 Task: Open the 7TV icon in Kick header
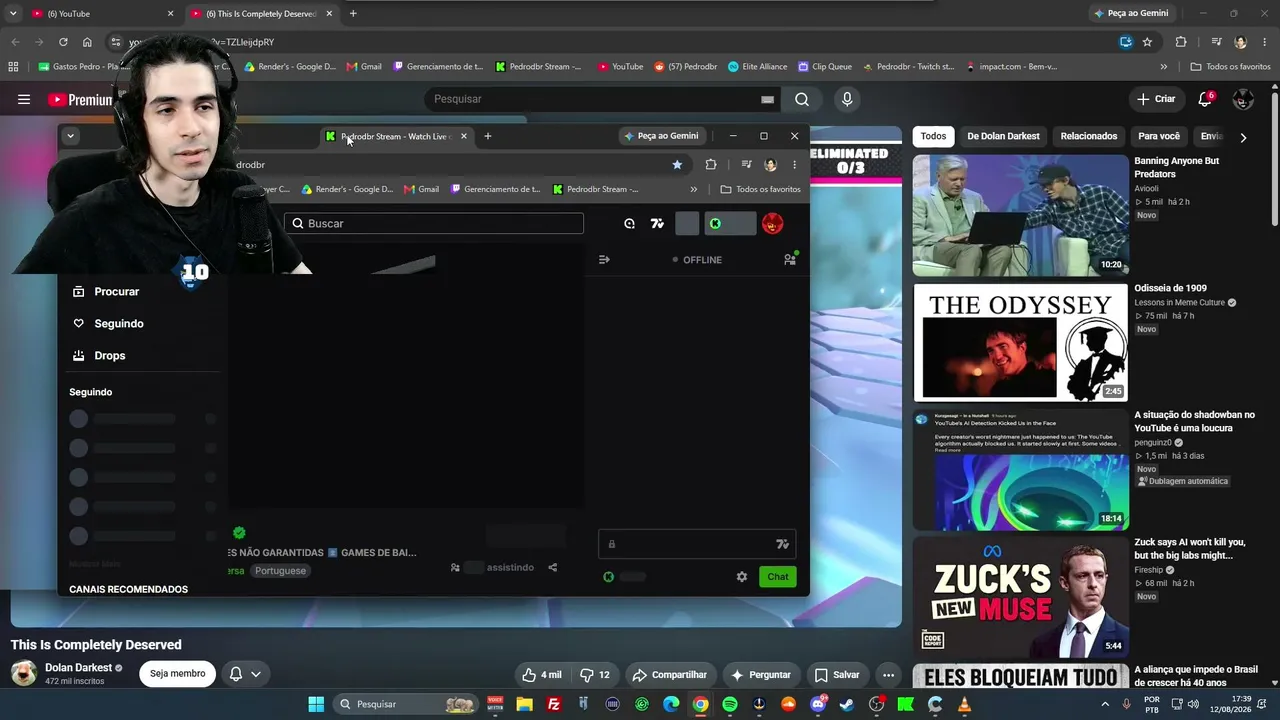[657, 223]
